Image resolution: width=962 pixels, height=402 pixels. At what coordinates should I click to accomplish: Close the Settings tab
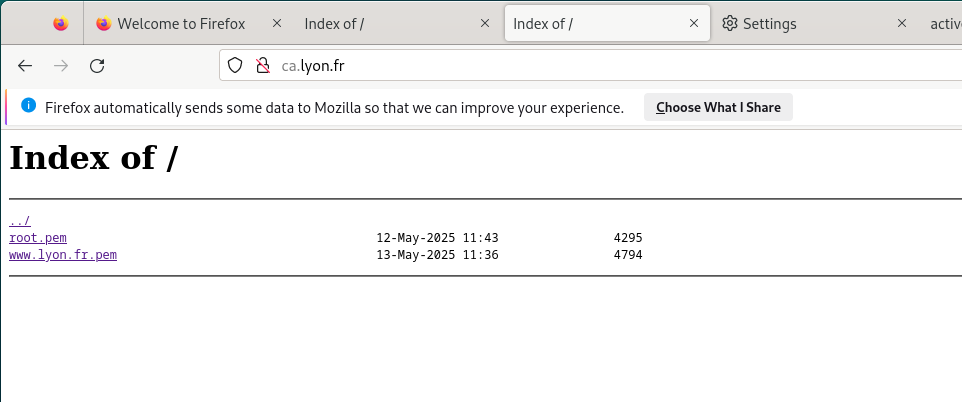902,23
